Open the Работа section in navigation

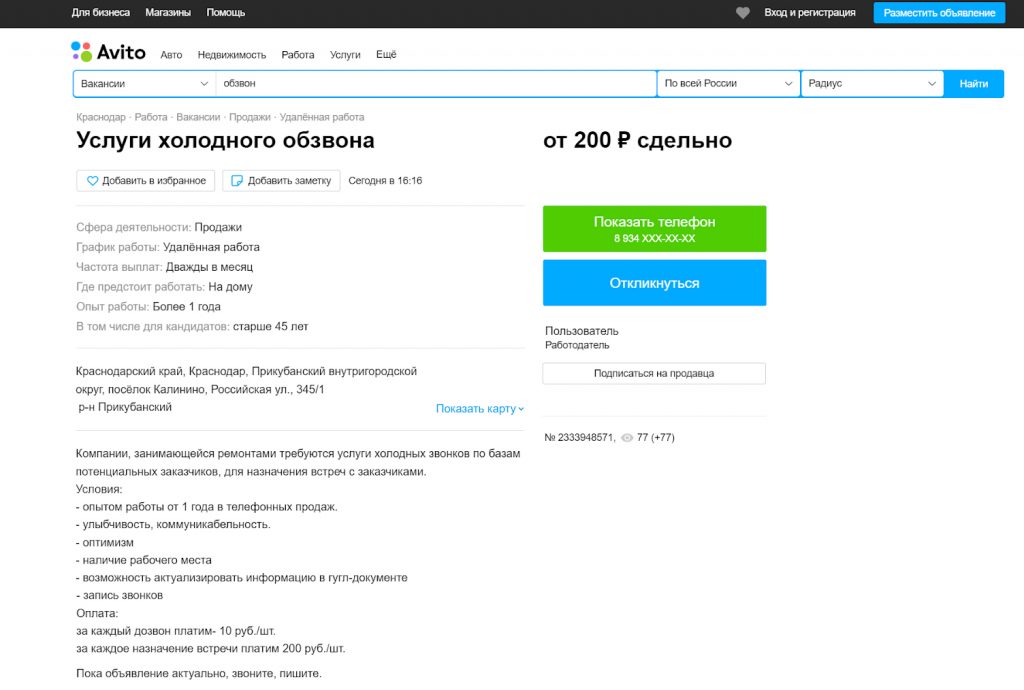297,55
